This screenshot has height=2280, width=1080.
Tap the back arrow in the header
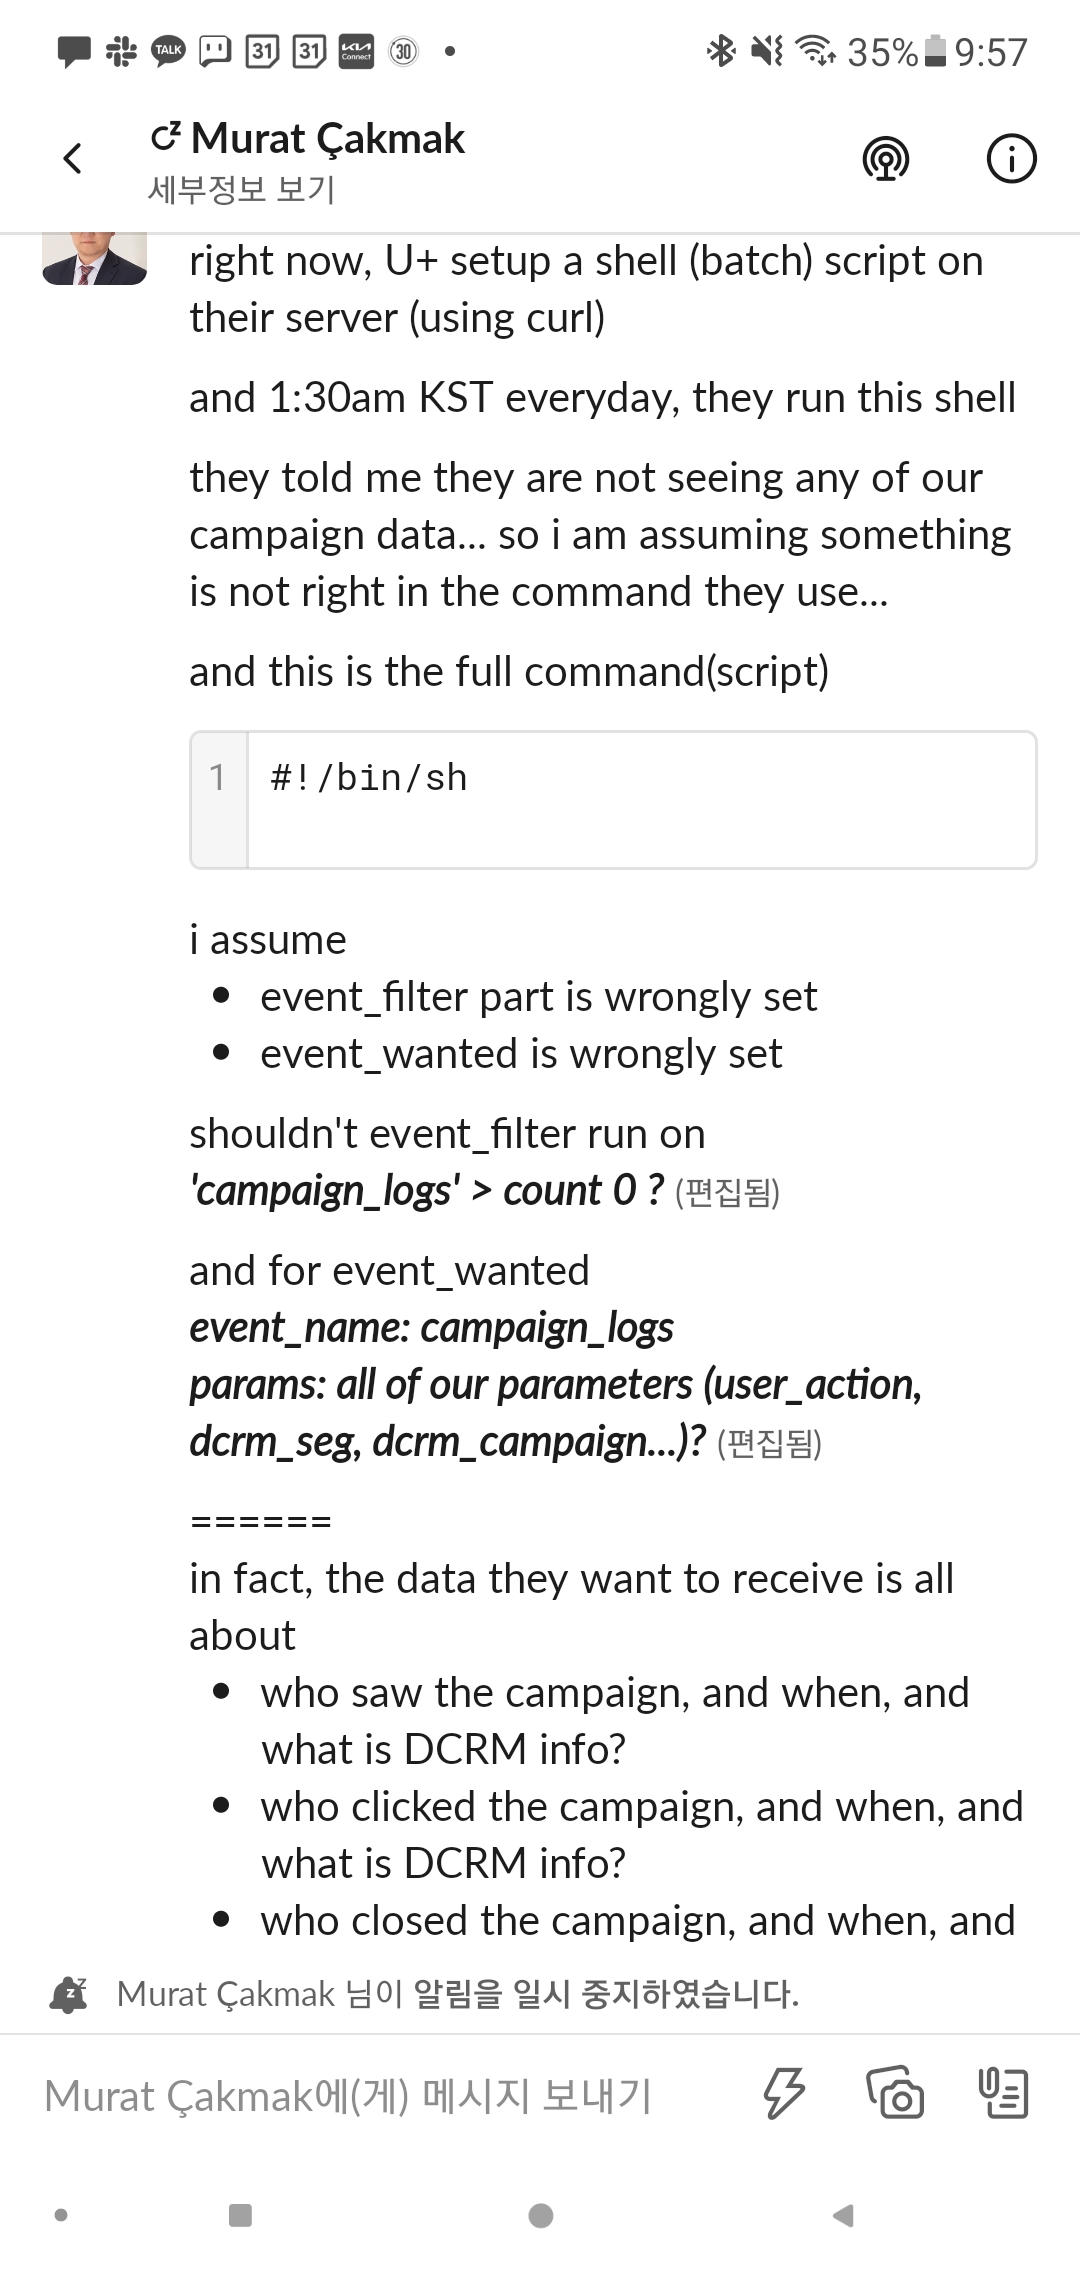[72, 159]
